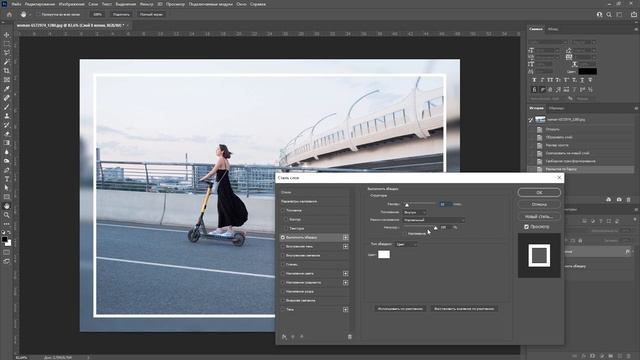Toggle the Просмотр (Preview) checkbox in dialog

coord(527,227)
